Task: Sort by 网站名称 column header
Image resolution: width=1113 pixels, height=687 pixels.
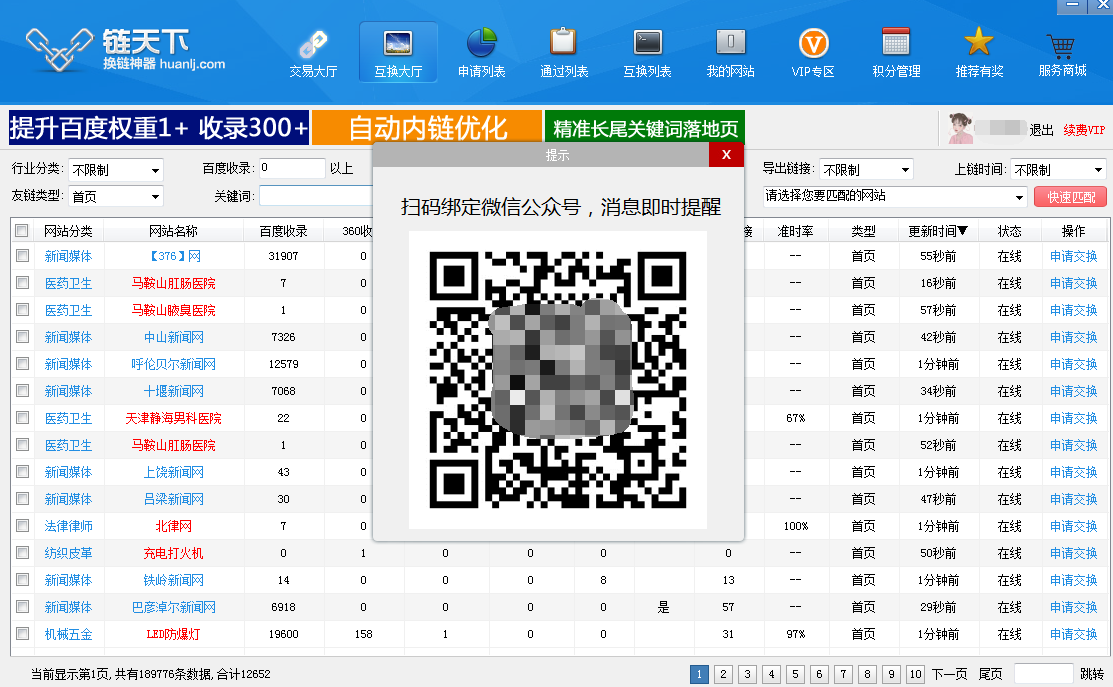Action: 173,231
